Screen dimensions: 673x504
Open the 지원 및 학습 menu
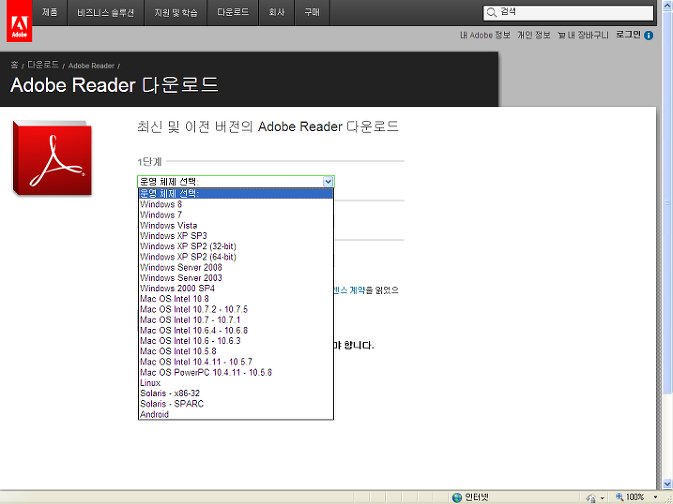pyautogui.click(x=176, y=12)
